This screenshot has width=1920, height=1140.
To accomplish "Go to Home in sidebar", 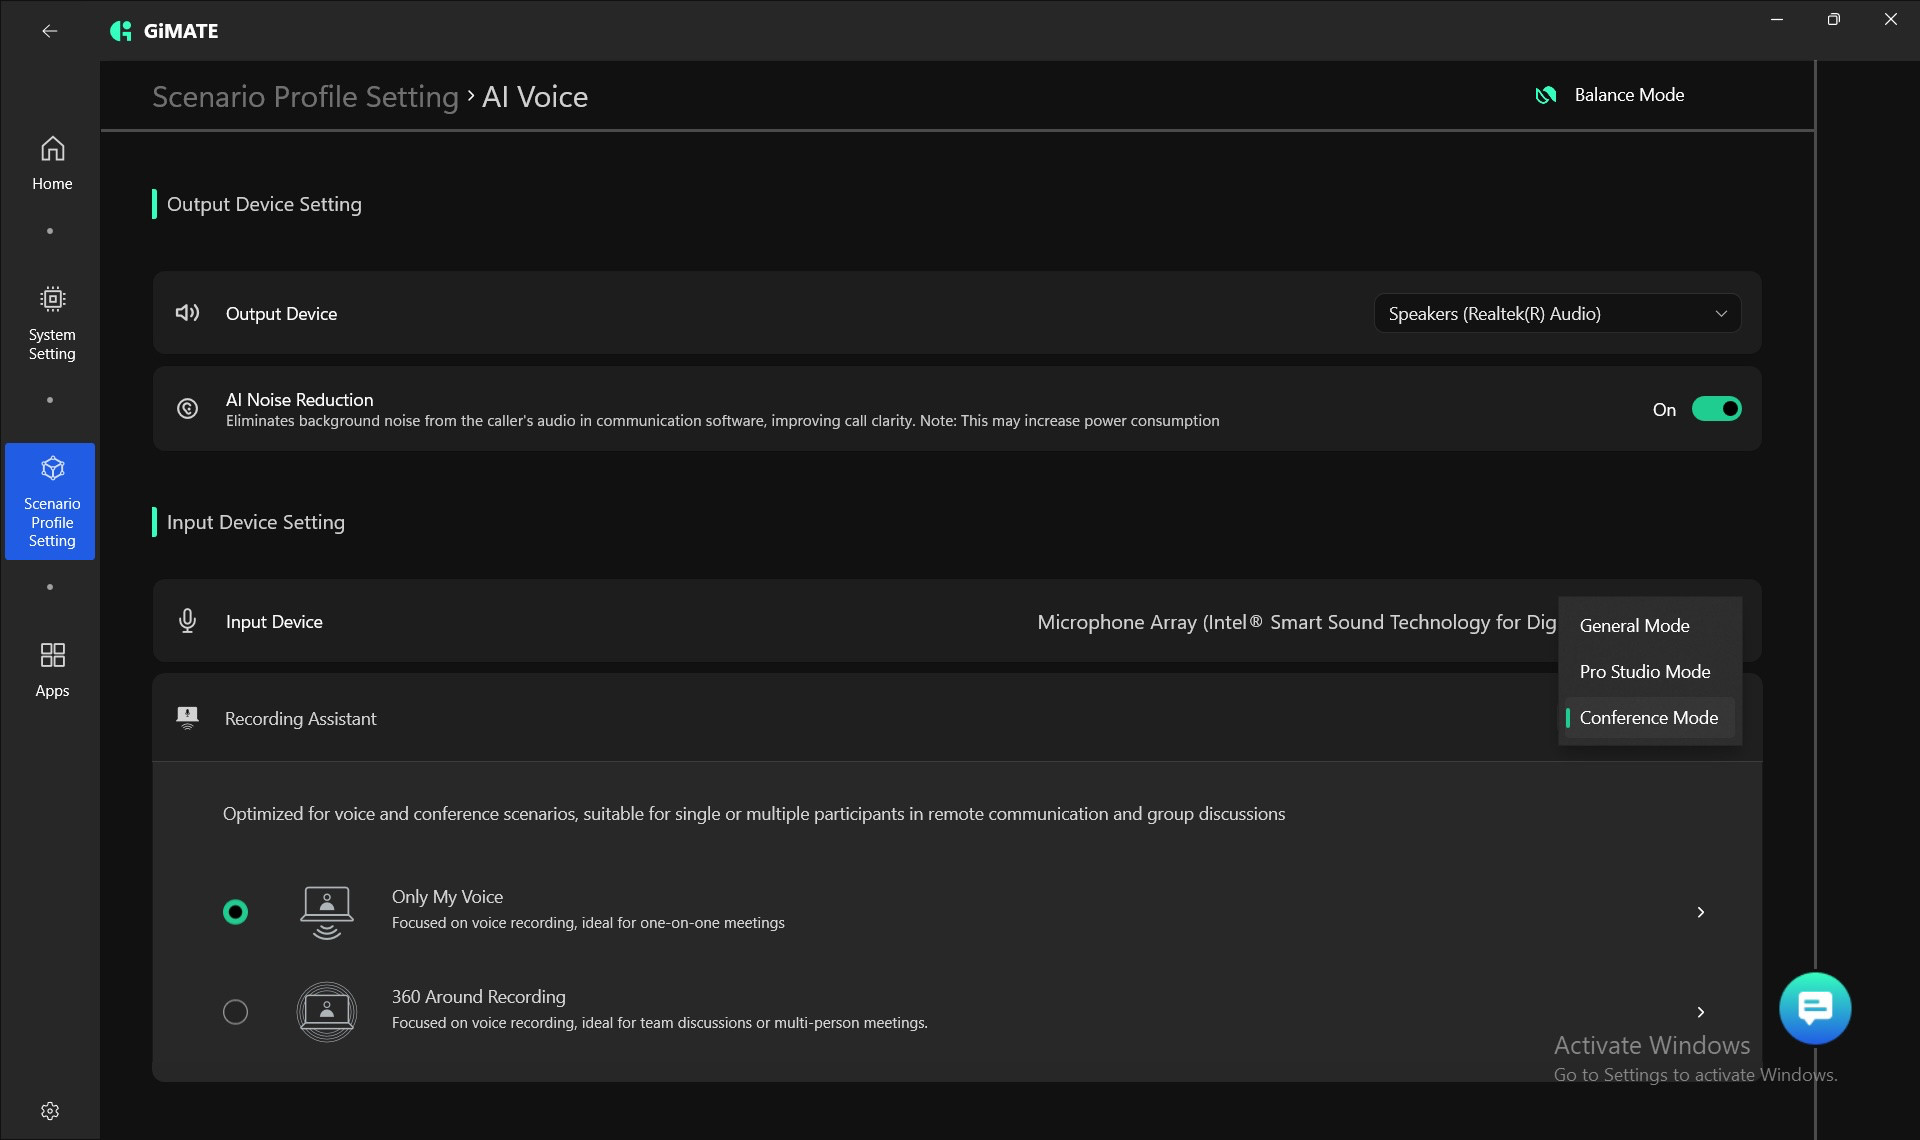I will pyautogui.click(x=52, y=163).
